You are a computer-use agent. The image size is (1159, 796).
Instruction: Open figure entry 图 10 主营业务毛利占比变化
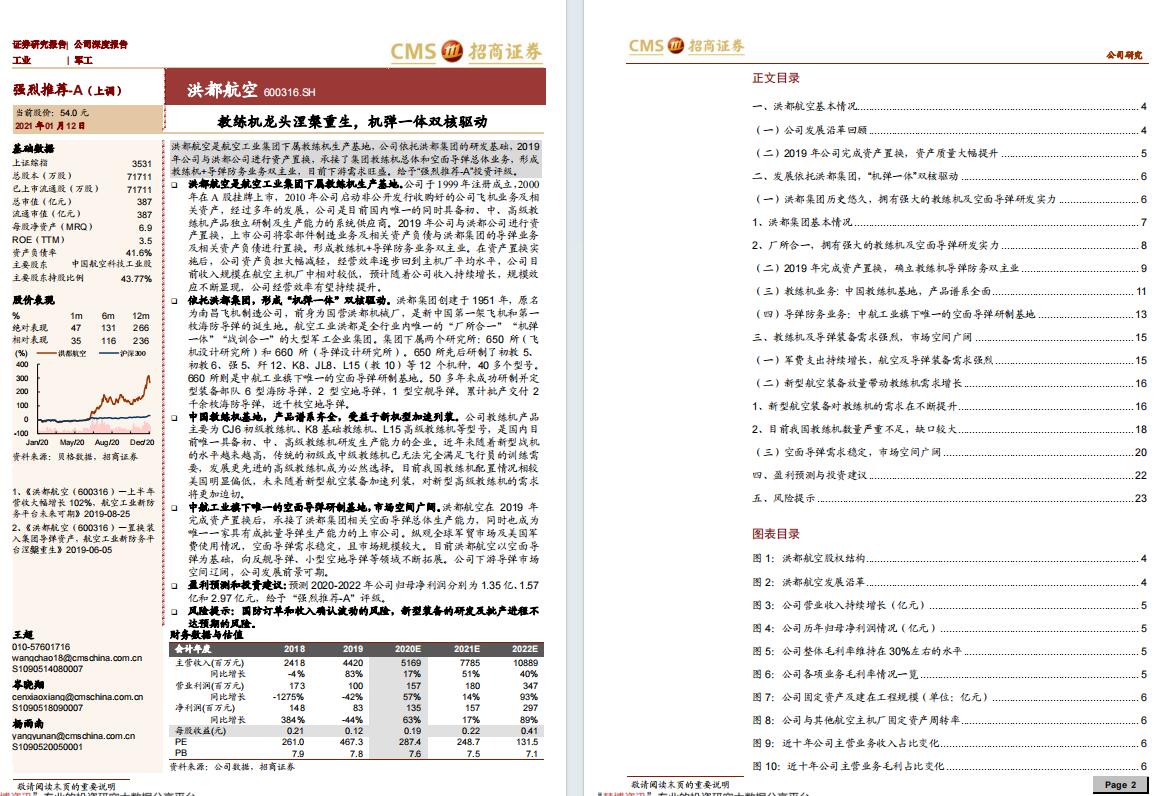pos(949,766)
